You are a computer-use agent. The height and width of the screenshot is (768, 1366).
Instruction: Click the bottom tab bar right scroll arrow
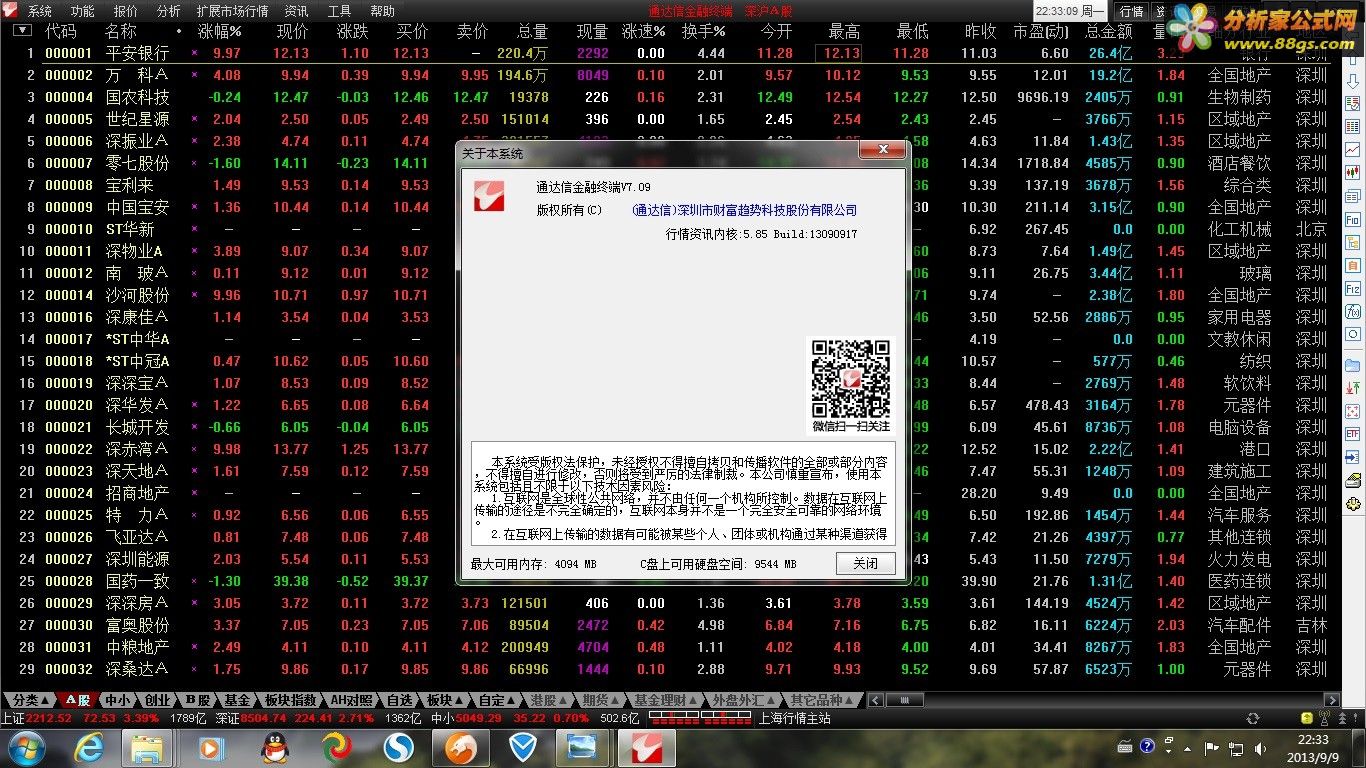pos(1332,700)
